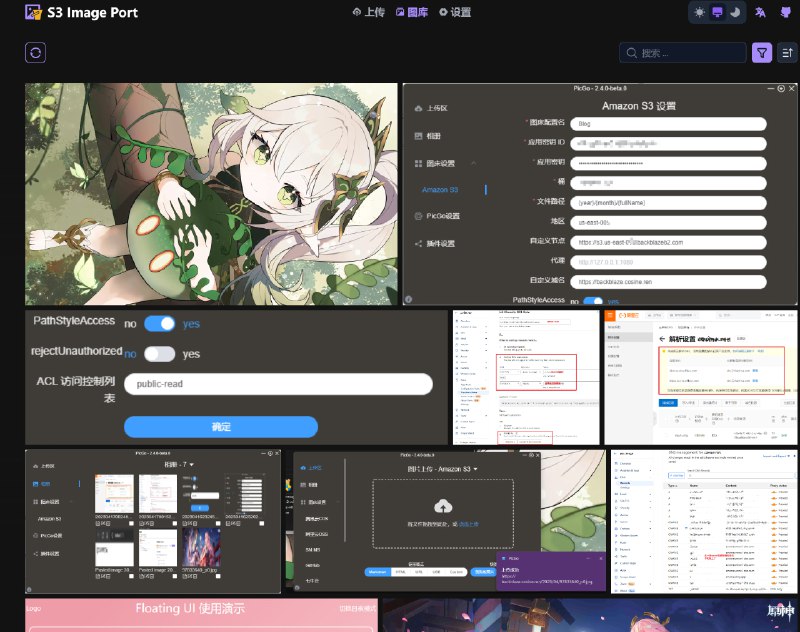Open the Floating UI 使用演示 thumbnail
The width and height of the screenshot is (800, 632).
(201, 615)
